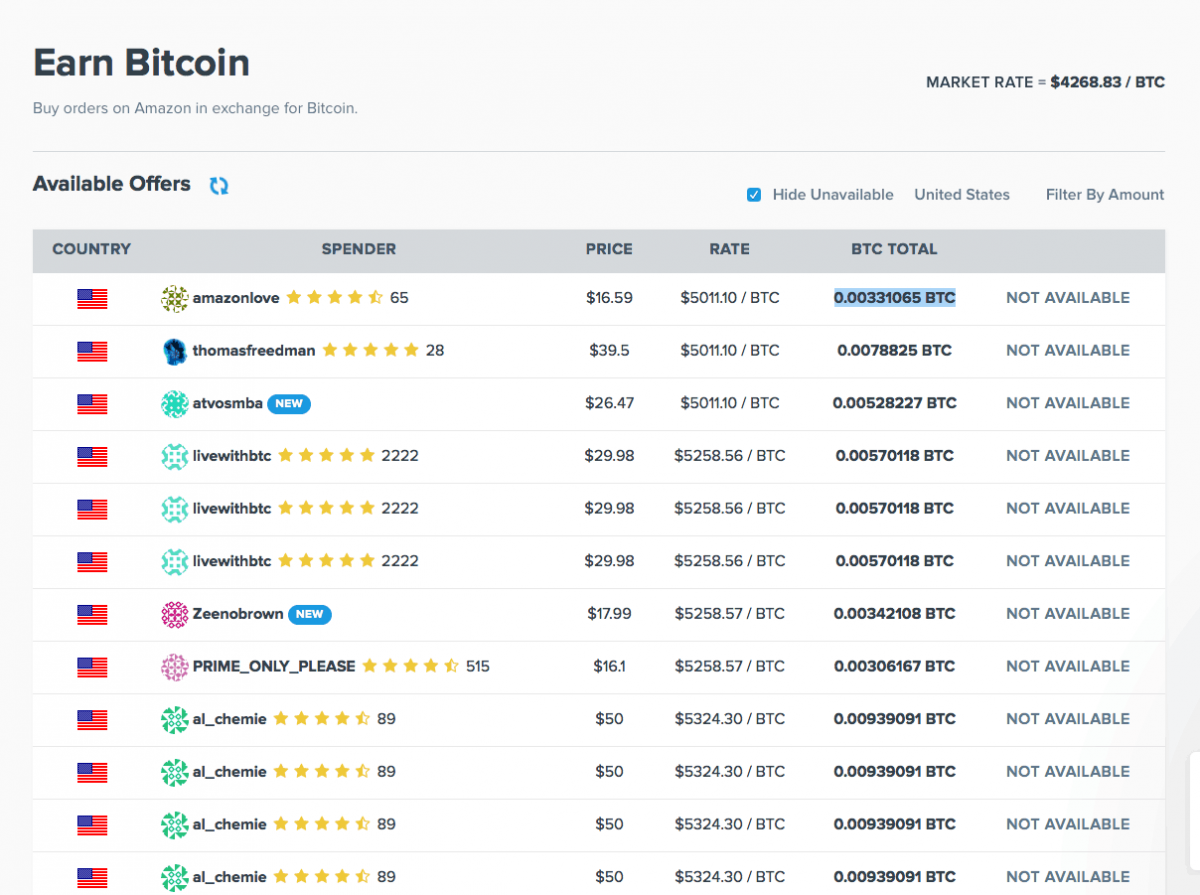Click the NEW badge beside Zeenobrown

pyautogui.click(x=310, y=614)
